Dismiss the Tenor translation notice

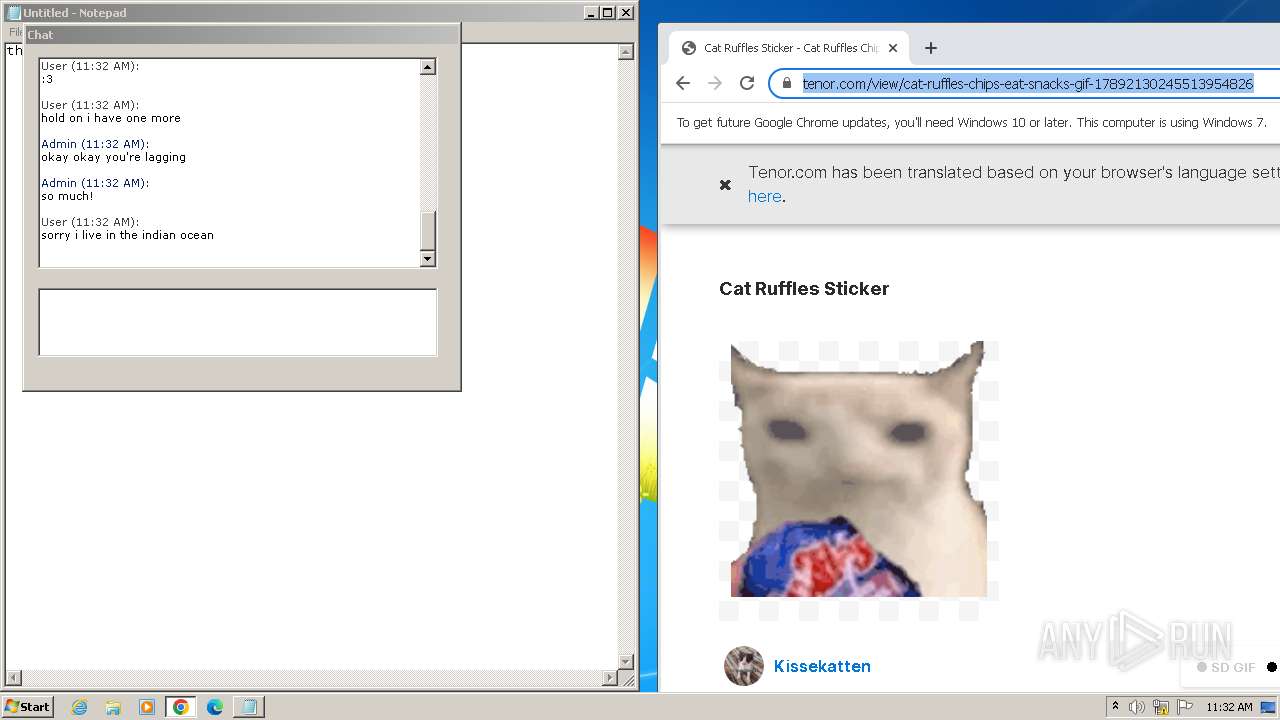click(x=726, y=185)
